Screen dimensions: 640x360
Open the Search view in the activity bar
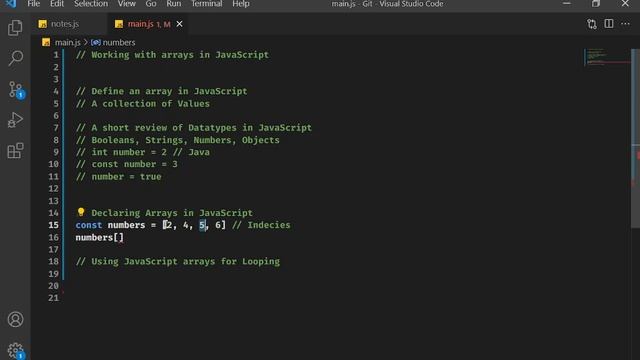15,58
